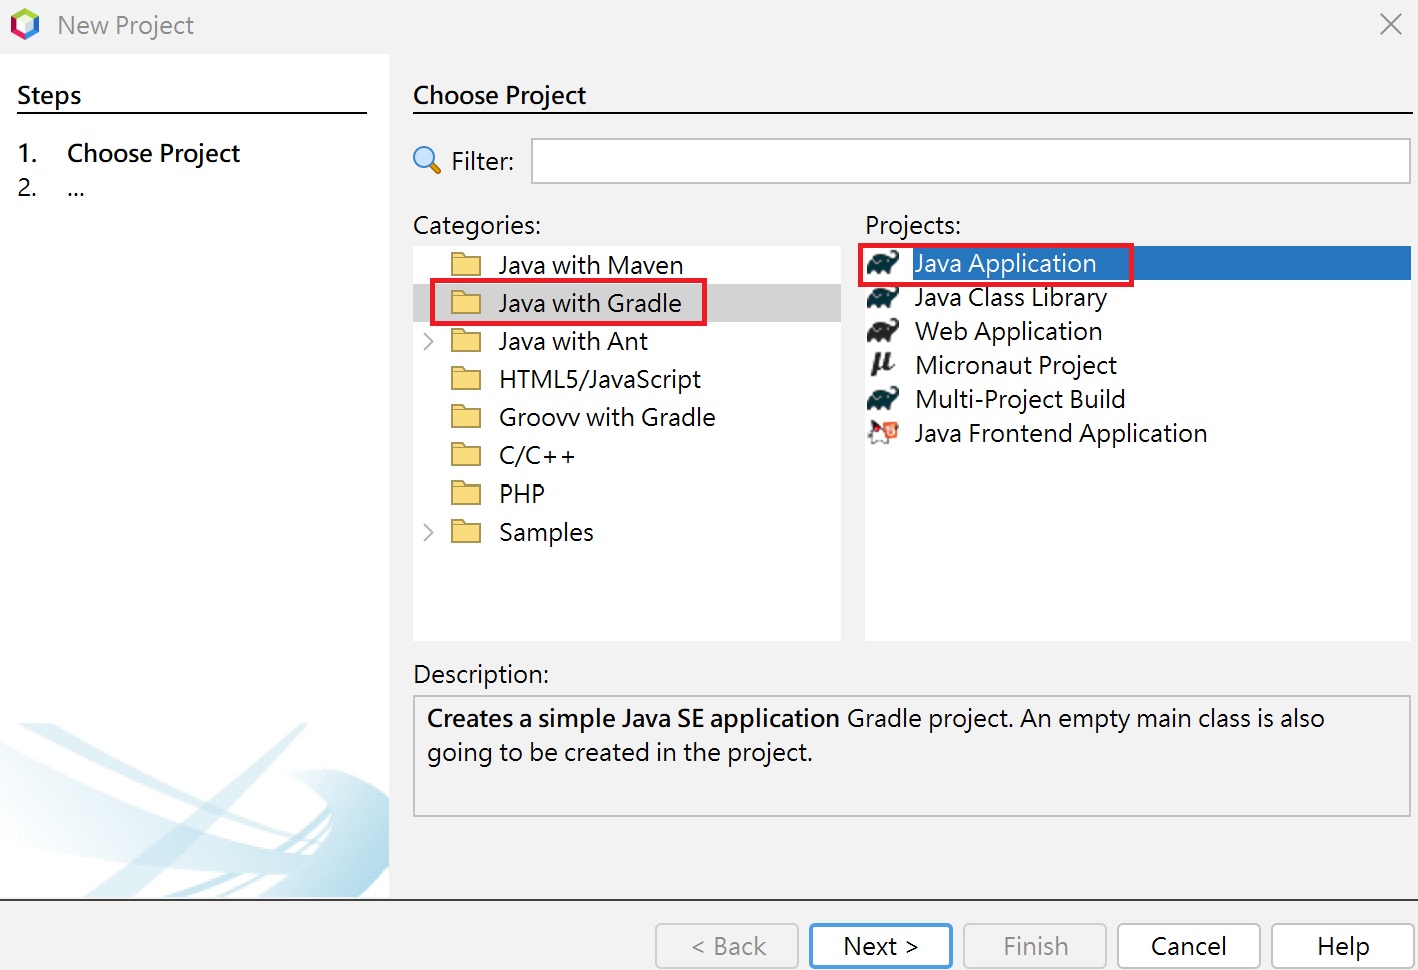The height and width of the screenshot is (970, 1418).
Task: Expand the Java with Ant category
Action: pos(428,341)
